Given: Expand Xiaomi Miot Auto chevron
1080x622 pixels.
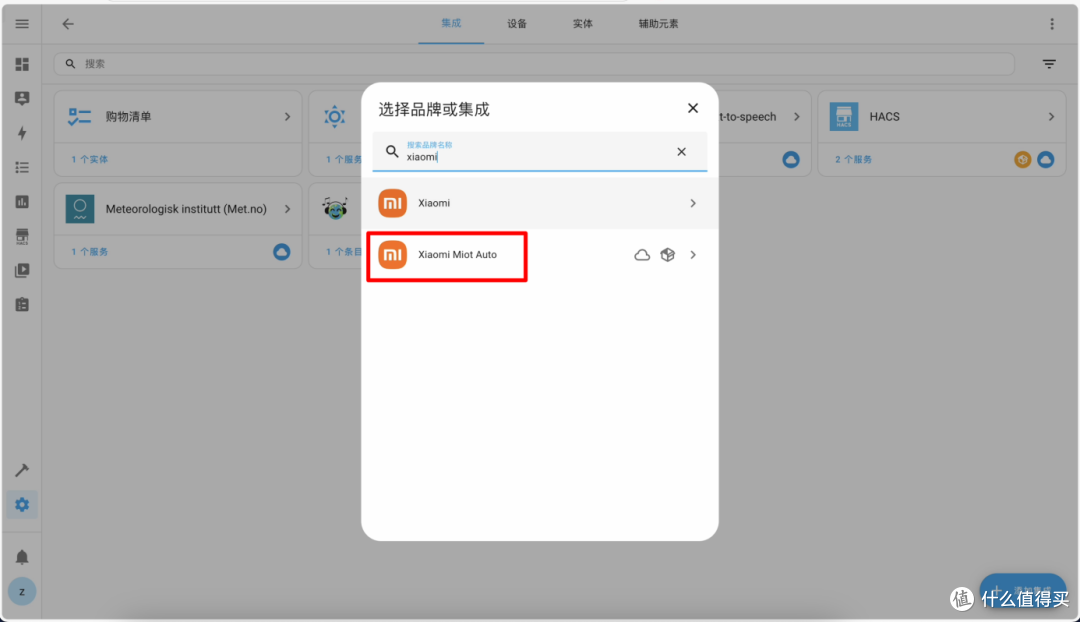Looking at the screenshot, I should (x=693, y=255).
